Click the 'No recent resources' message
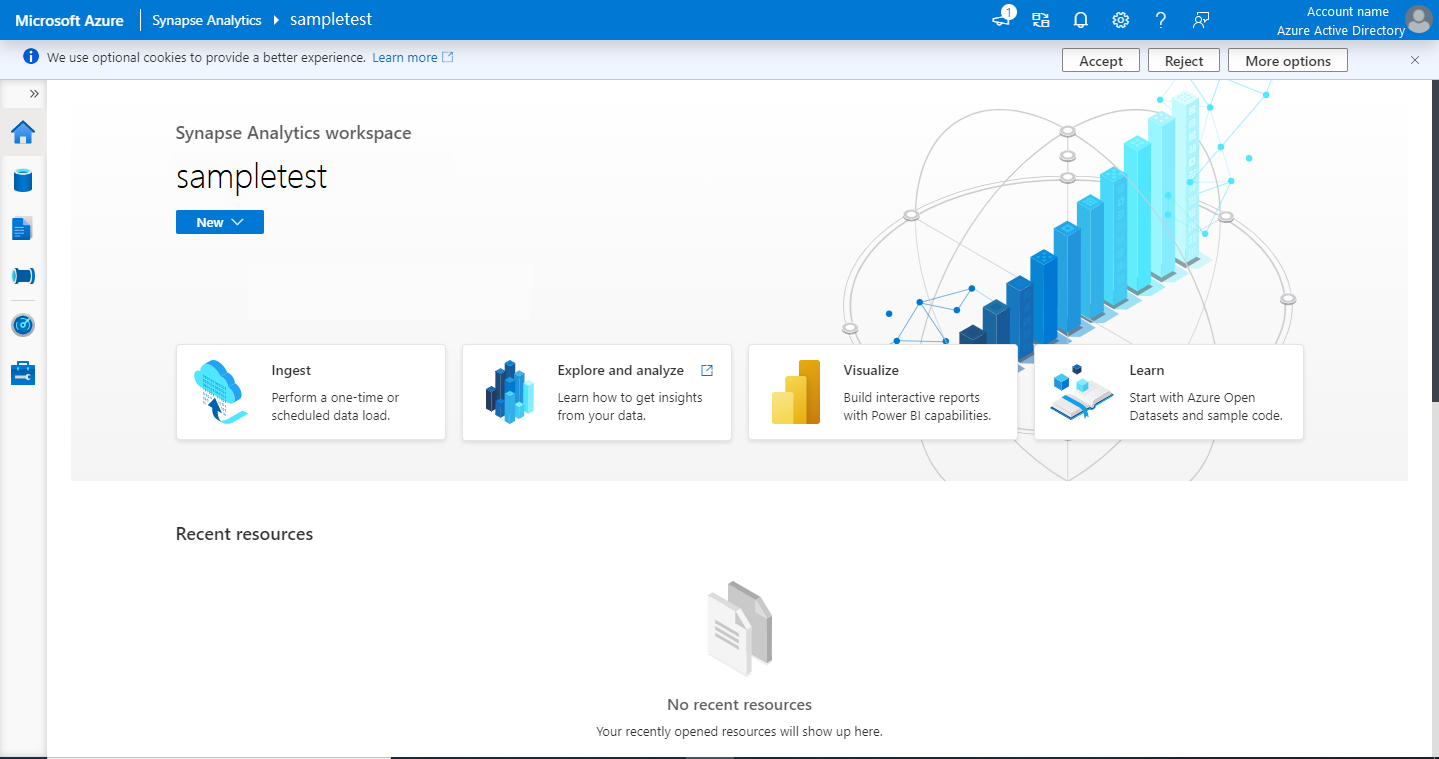This screenshot has height=759, width=1439. click(x=739, y=705)
